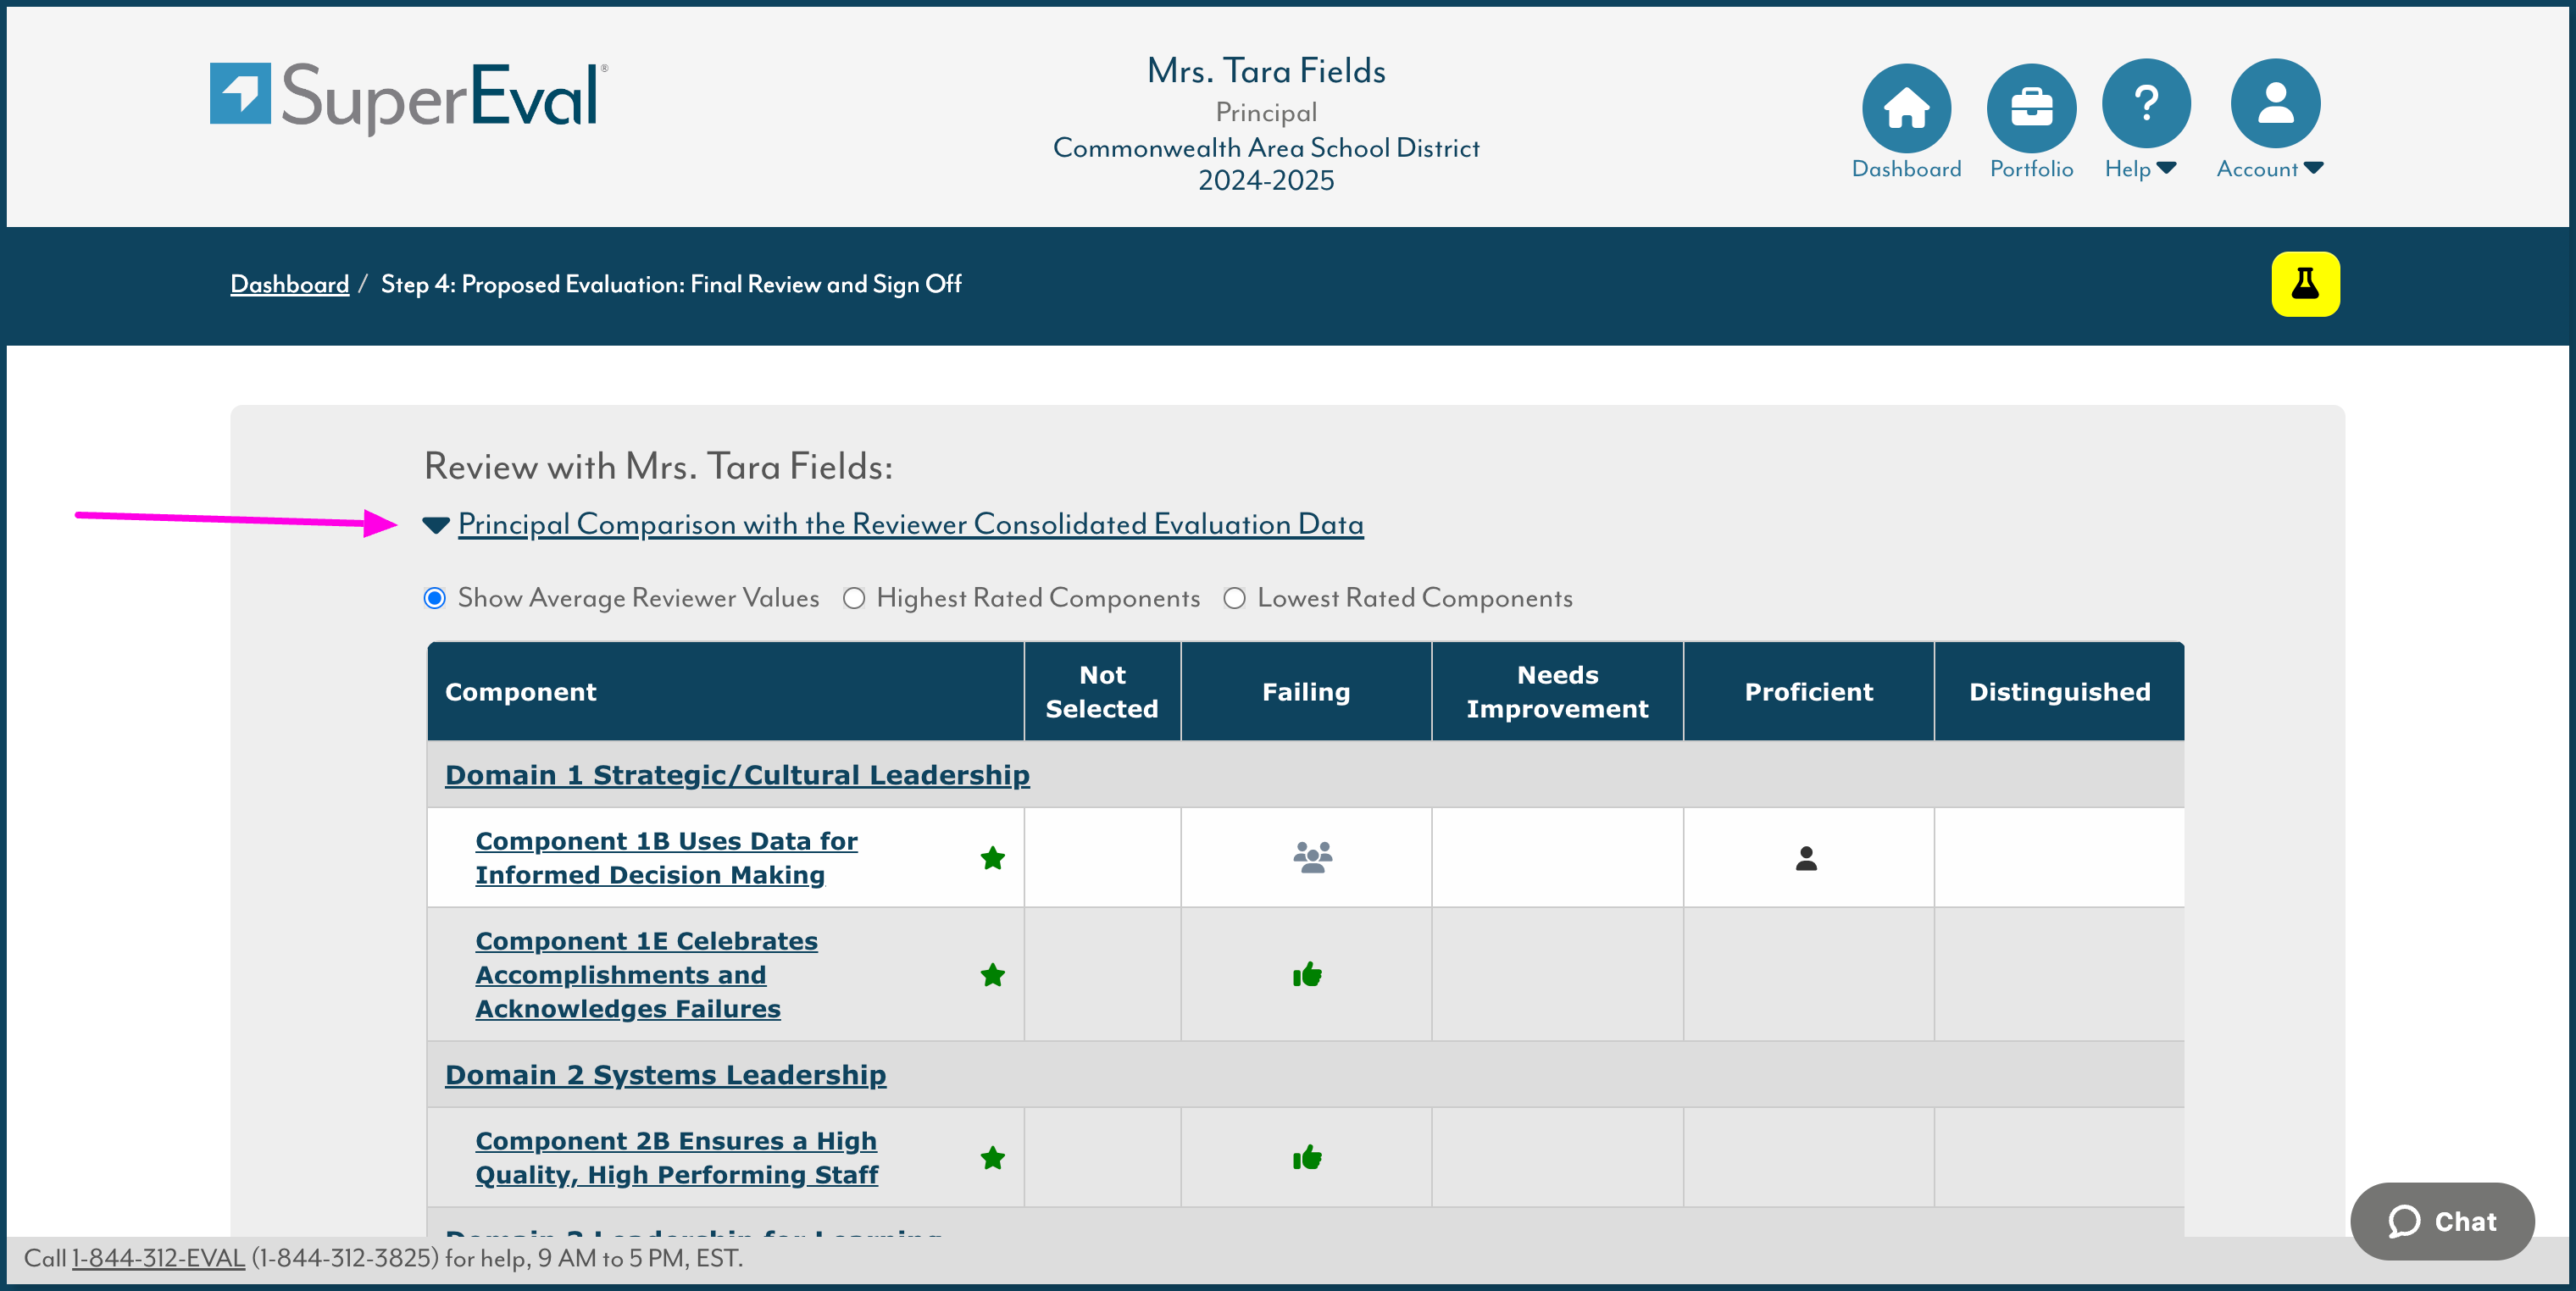Image resolution: width=2576 pixels, height=1291 pixels.
Task: Open Component 2B Ensures High Quality link
Action: (676, 1158)
